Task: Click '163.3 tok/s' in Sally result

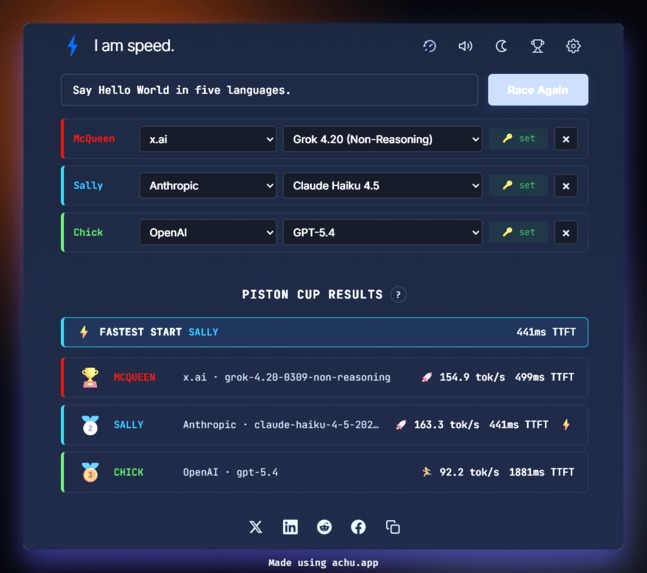Action: pyautogui.click(x=446, y=424)
